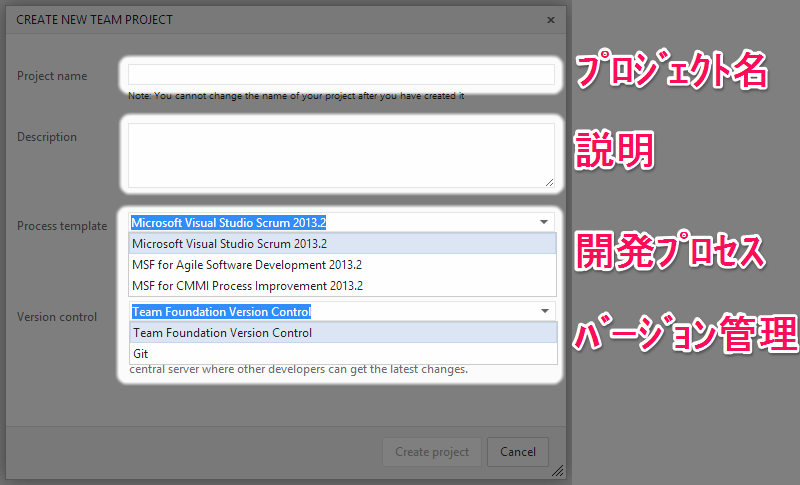Click the dialog corner resize handle

click(558, 471)
